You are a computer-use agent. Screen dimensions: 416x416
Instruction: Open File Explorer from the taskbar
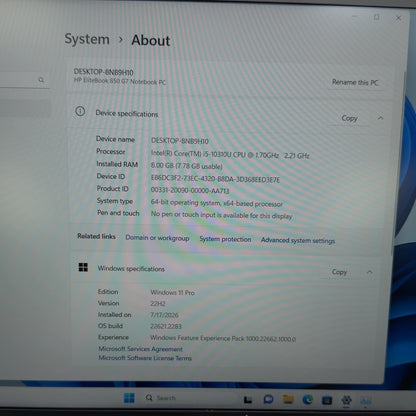click(288, 399)
